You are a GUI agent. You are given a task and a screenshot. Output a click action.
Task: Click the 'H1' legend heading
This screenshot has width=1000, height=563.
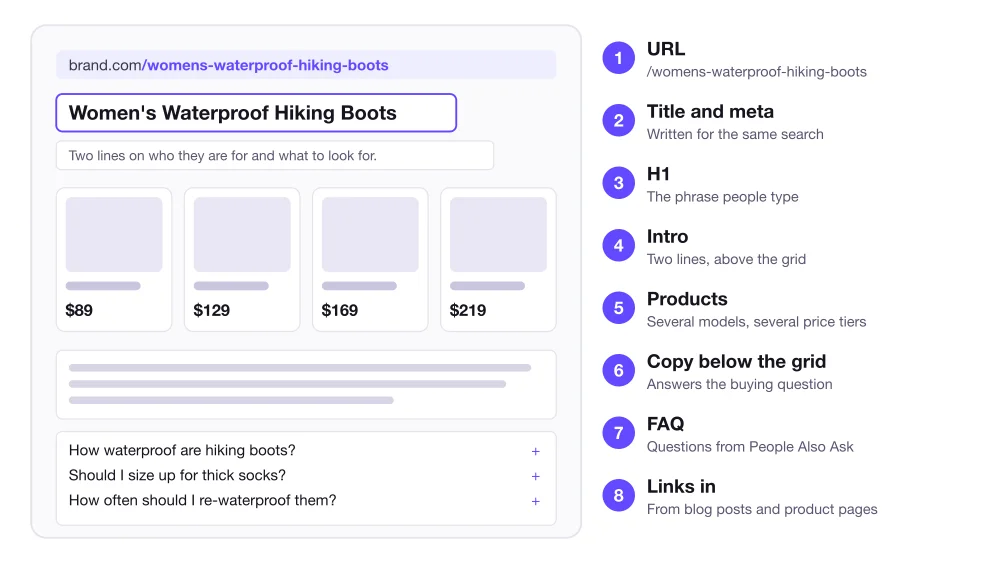coord(658,174)
